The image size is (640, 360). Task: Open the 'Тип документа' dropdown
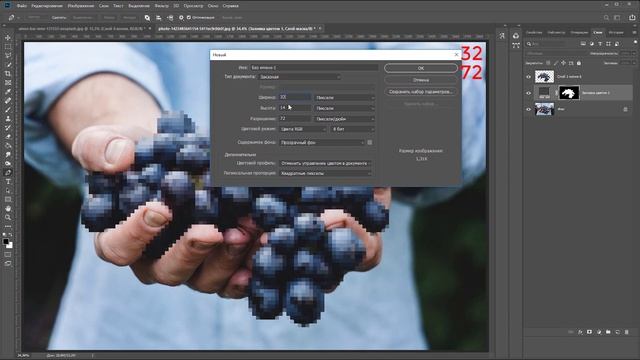point(300,77)
